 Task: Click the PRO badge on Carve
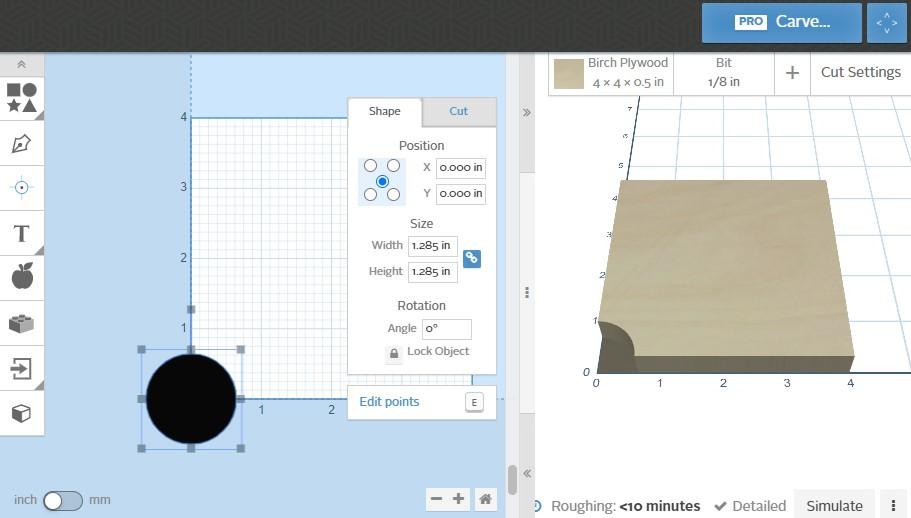coord(751,21)
